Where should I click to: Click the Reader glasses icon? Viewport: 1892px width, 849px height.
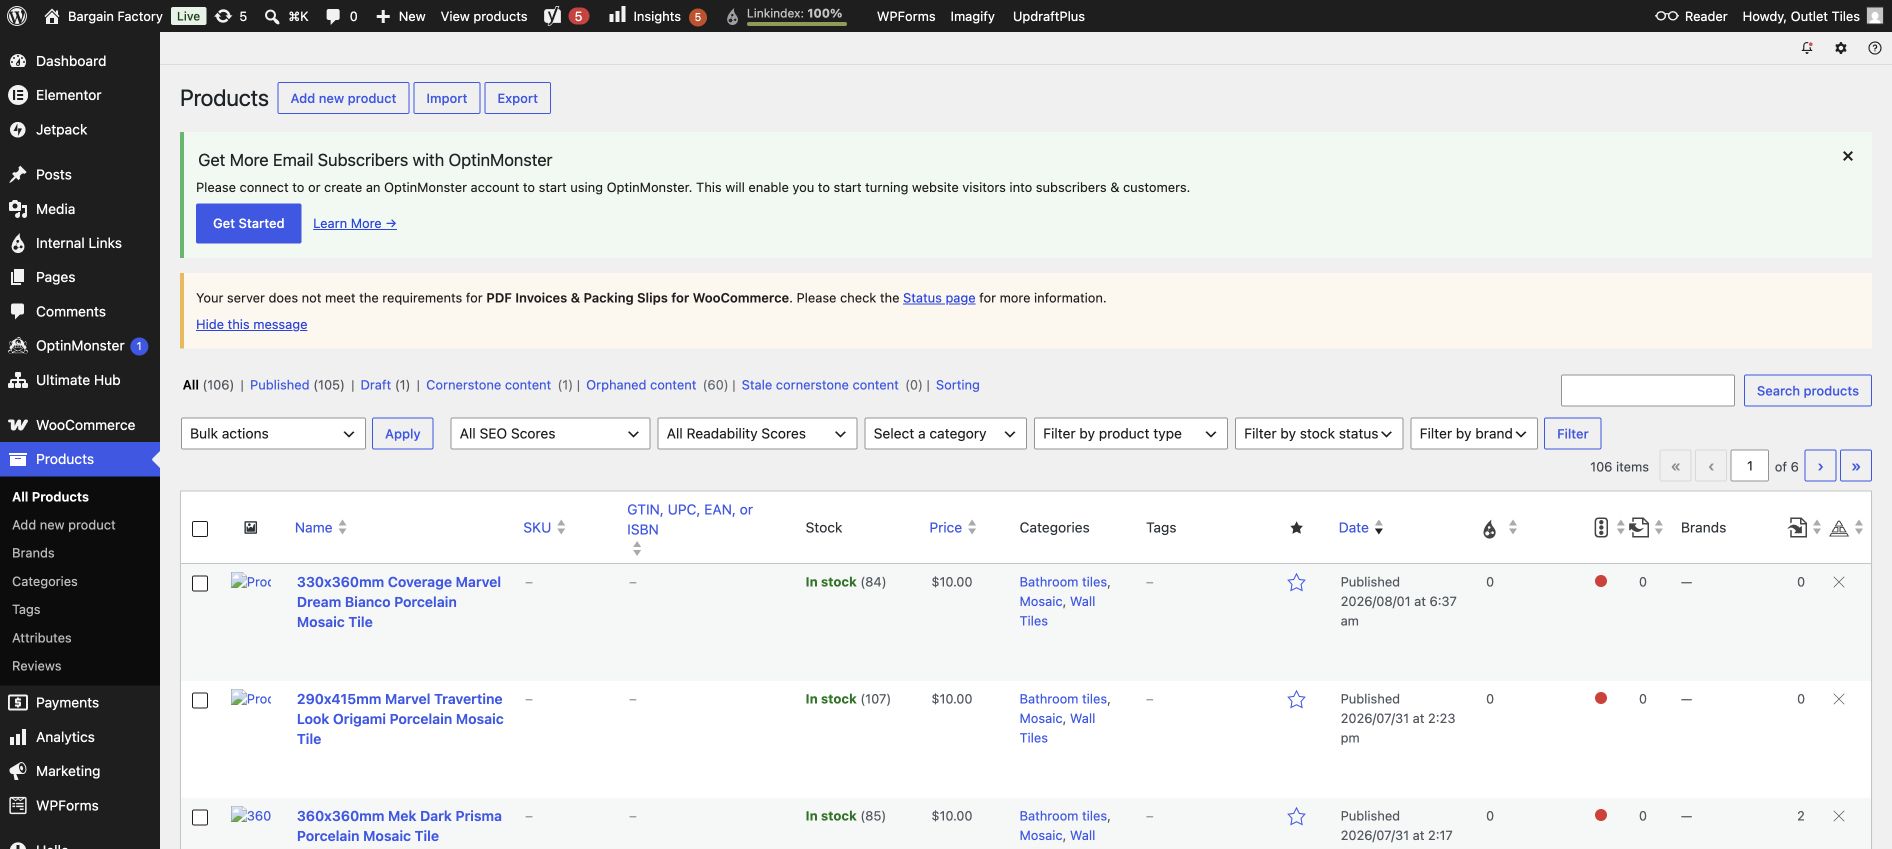coord(1666,16)
